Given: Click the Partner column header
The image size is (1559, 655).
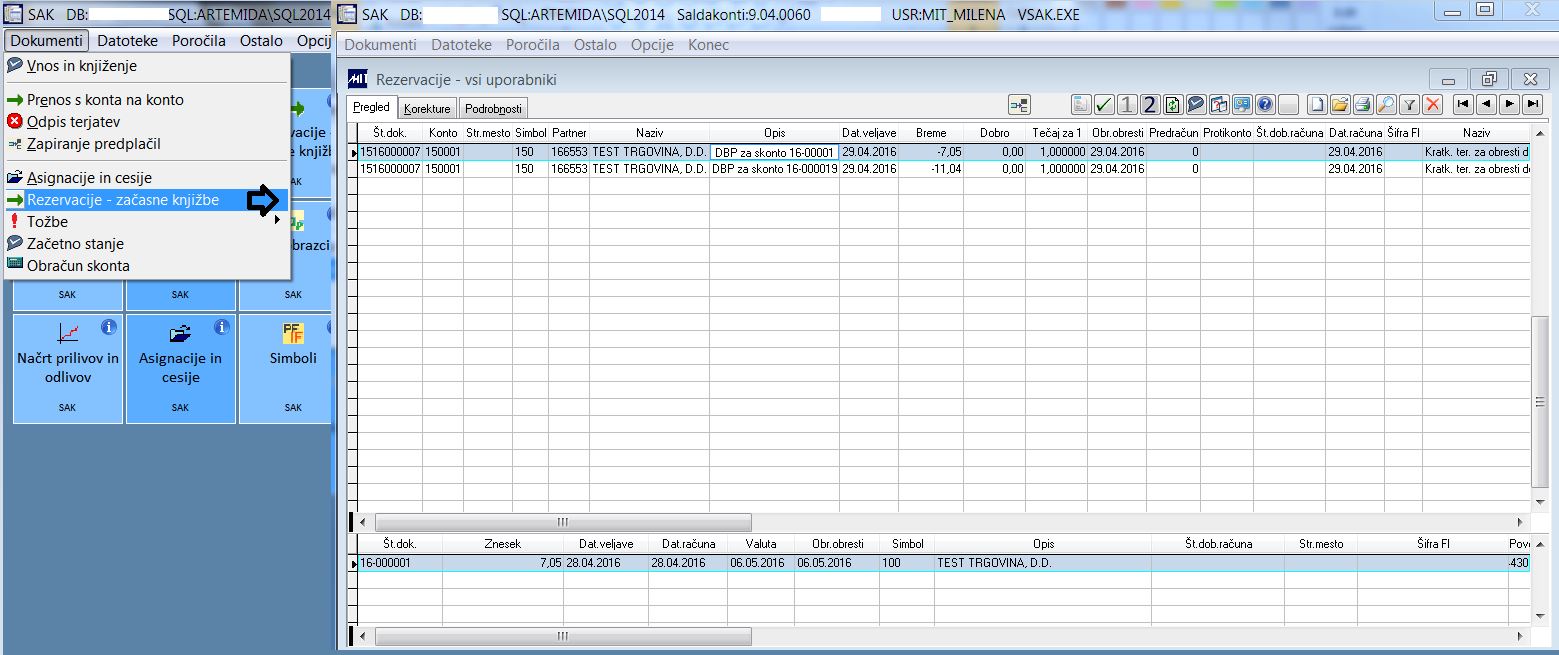Looking at the screenshot, I should click(x=569, y=133).
